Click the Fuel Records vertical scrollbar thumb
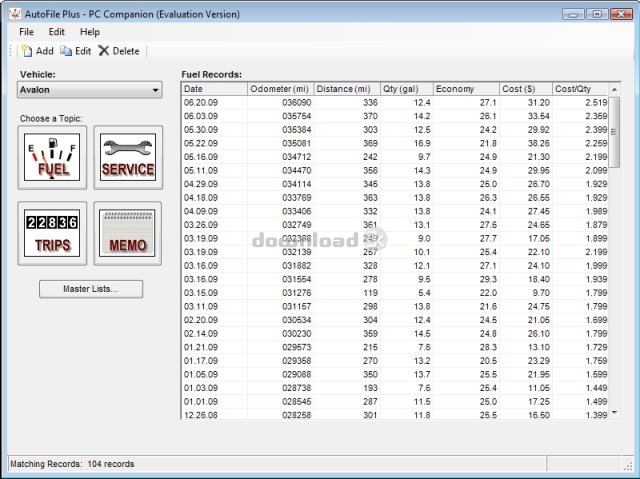This screenshot has height=479, width=640. [x=614, y=132]
